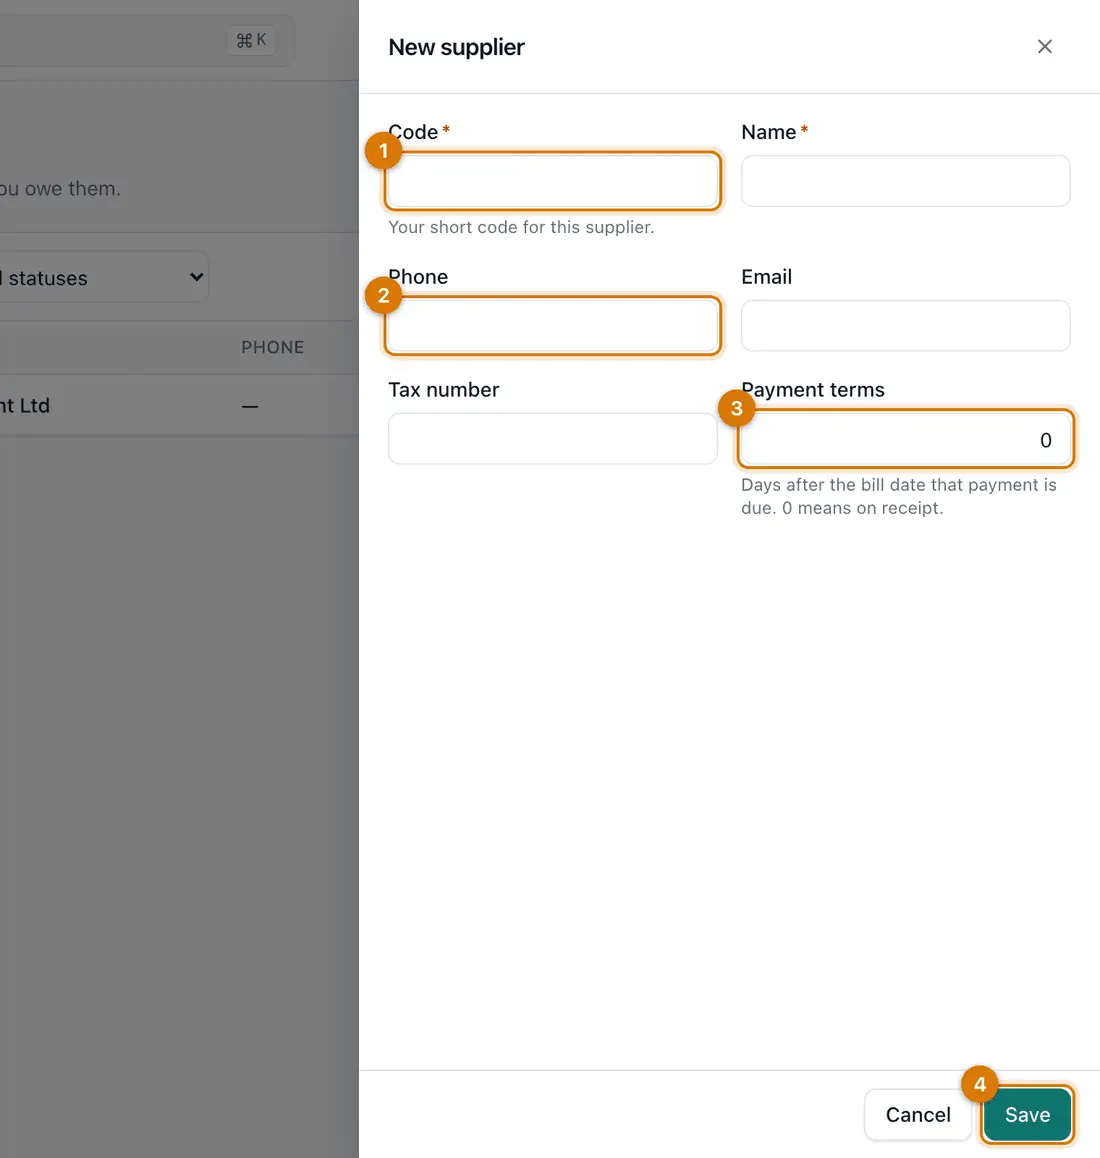Click the 'New supplier' heading
The width and height of the screenshot is (1100, 1158).
pos(457,47)
